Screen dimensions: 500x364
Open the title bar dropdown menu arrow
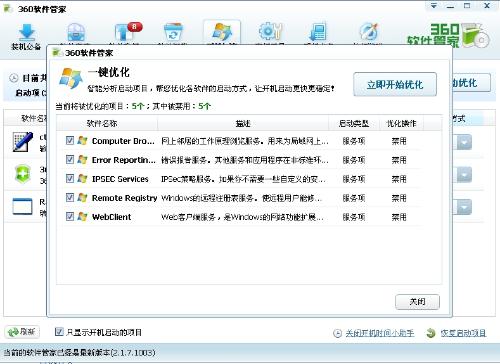click(434, 6)
